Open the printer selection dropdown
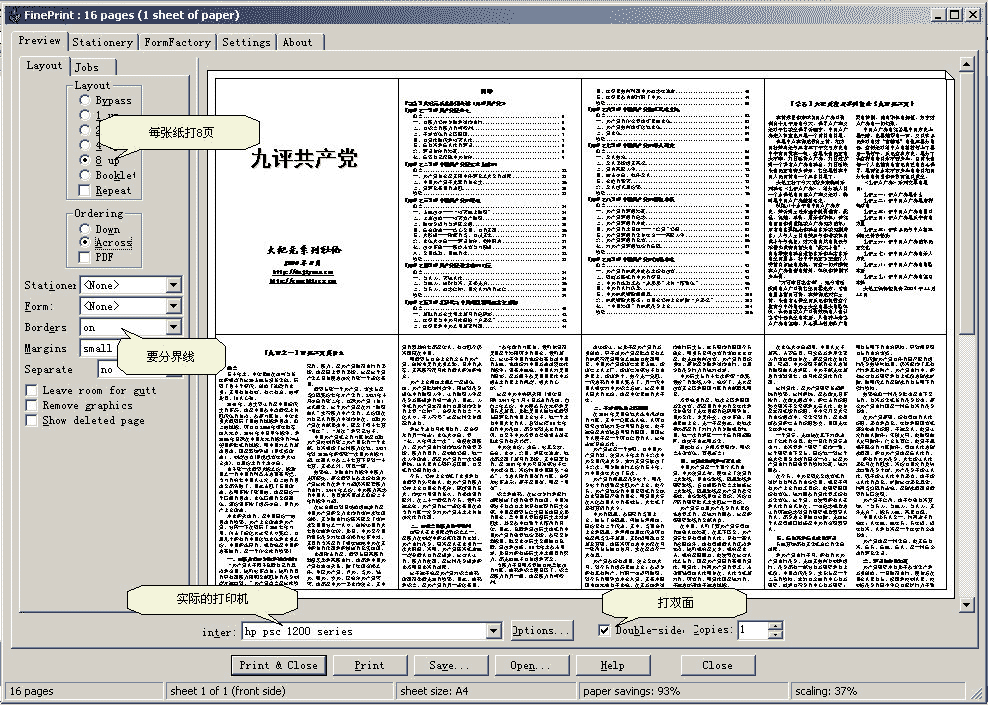This screenshot has height=705, width=988. 493,631
